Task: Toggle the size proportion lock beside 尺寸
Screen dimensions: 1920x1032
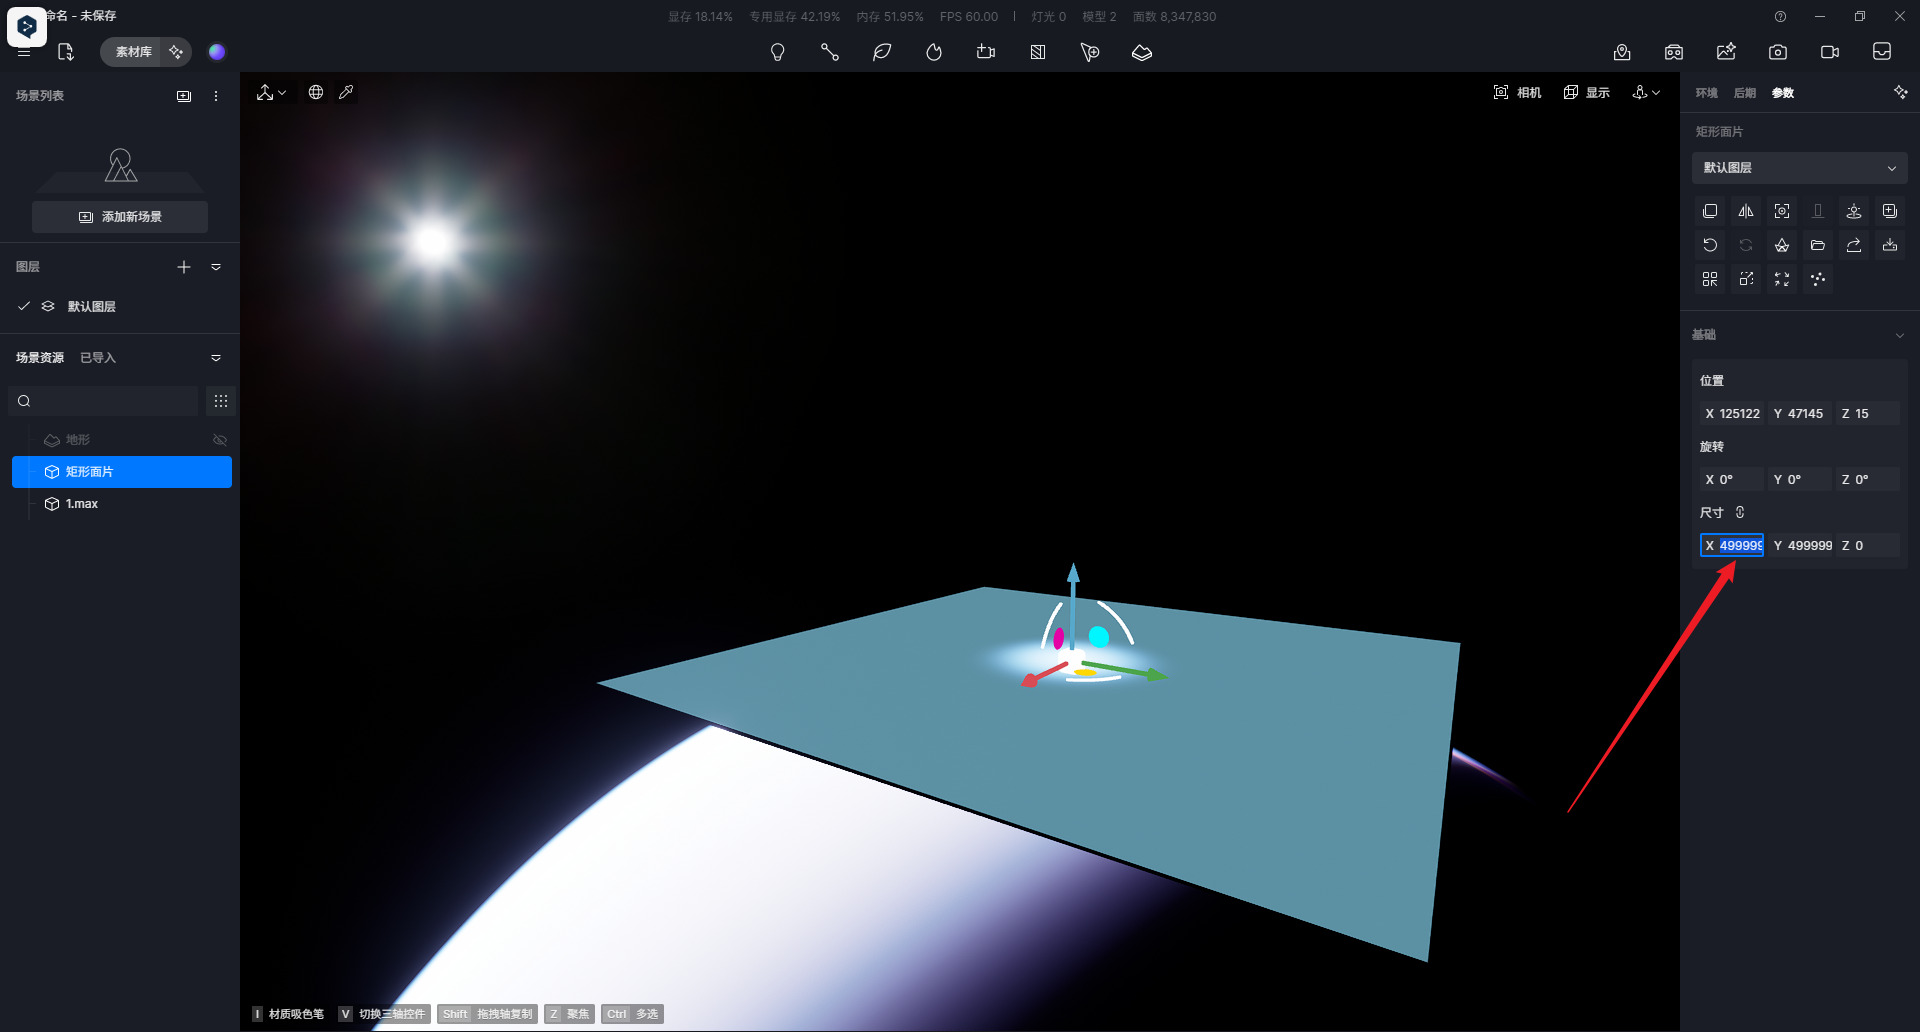Action: point(1740,512)
